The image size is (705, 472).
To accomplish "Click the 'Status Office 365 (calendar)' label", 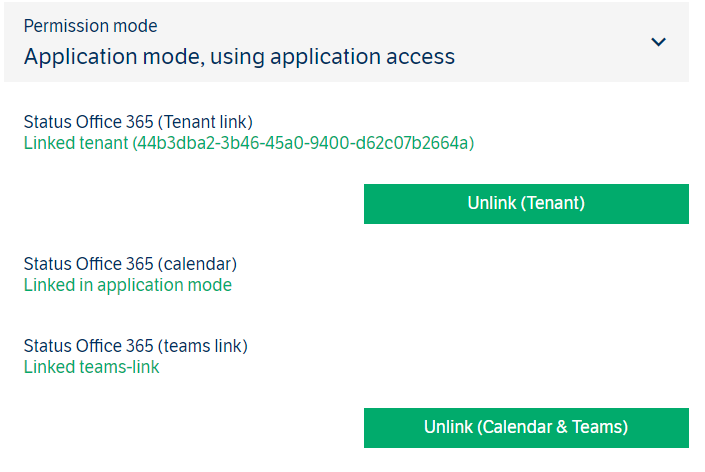I will (130, 265).
